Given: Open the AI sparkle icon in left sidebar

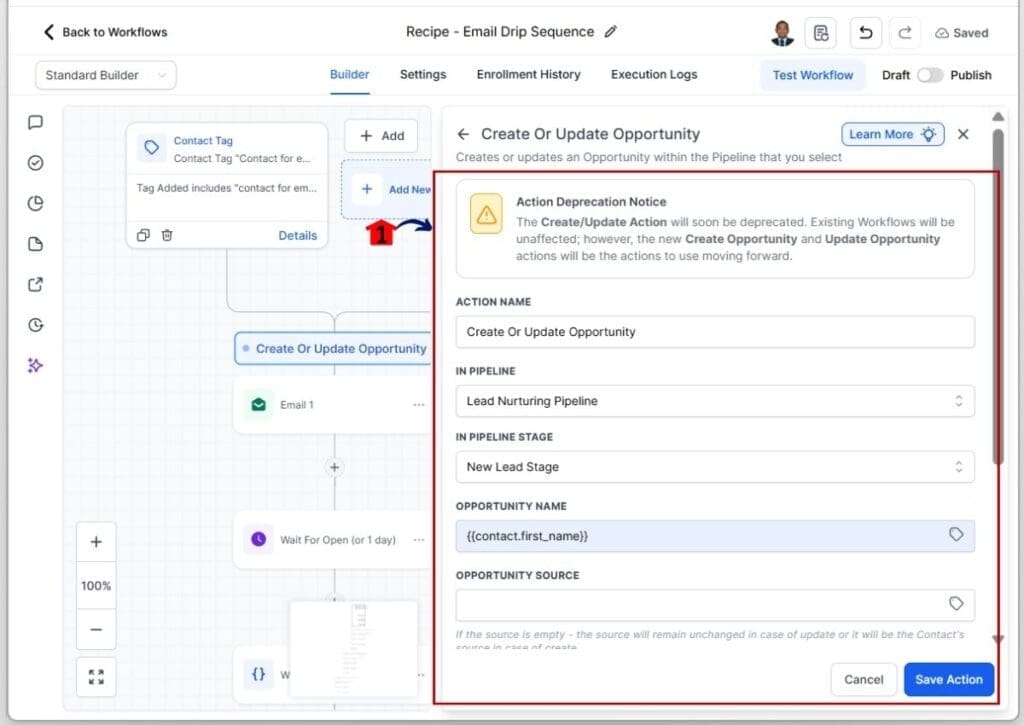Looking at the screenshot, I should point(35,365).
